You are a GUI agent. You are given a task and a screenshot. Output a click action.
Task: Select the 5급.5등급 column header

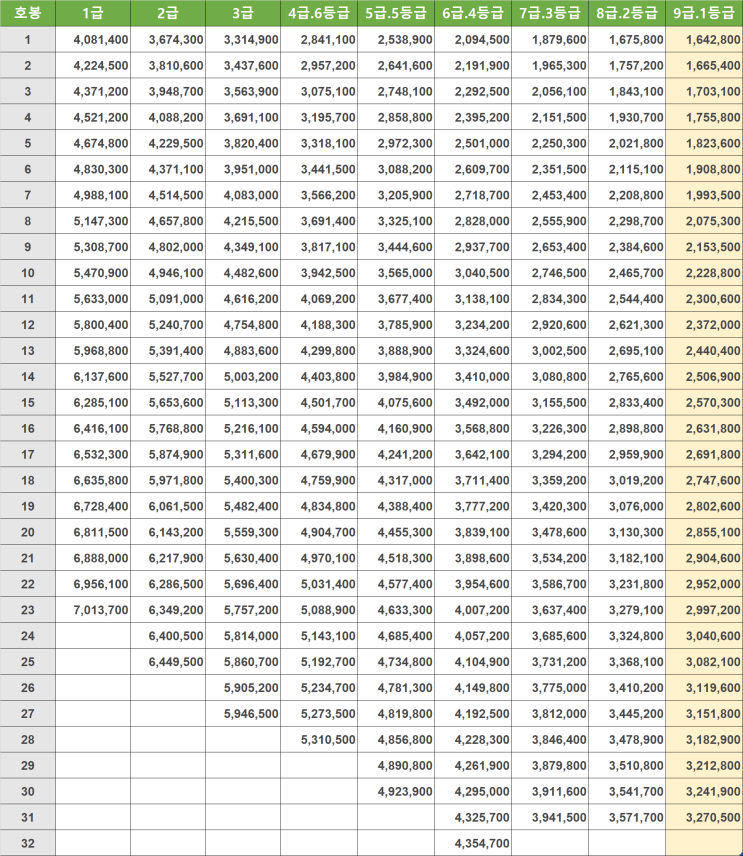pos(396,13)
